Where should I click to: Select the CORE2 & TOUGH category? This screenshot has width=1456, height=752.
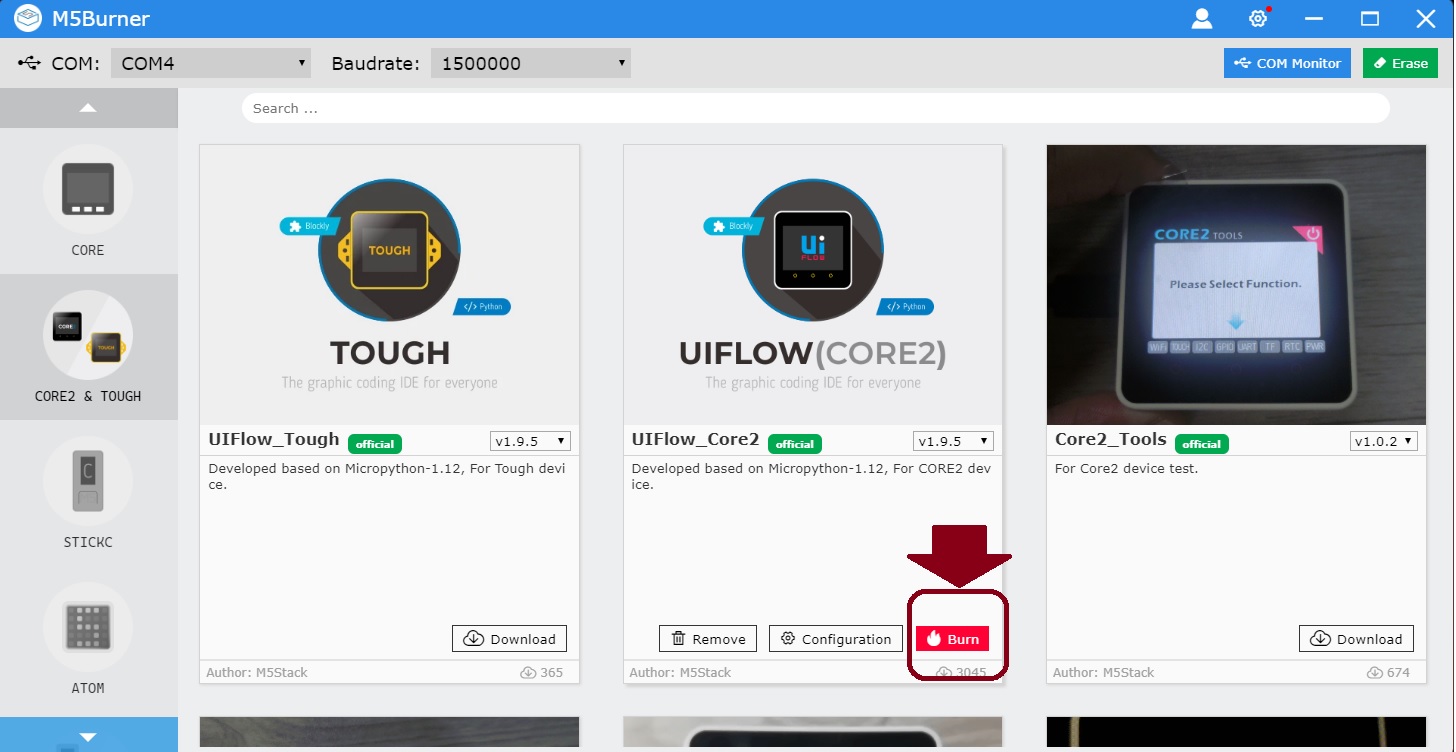click(88, 347)
